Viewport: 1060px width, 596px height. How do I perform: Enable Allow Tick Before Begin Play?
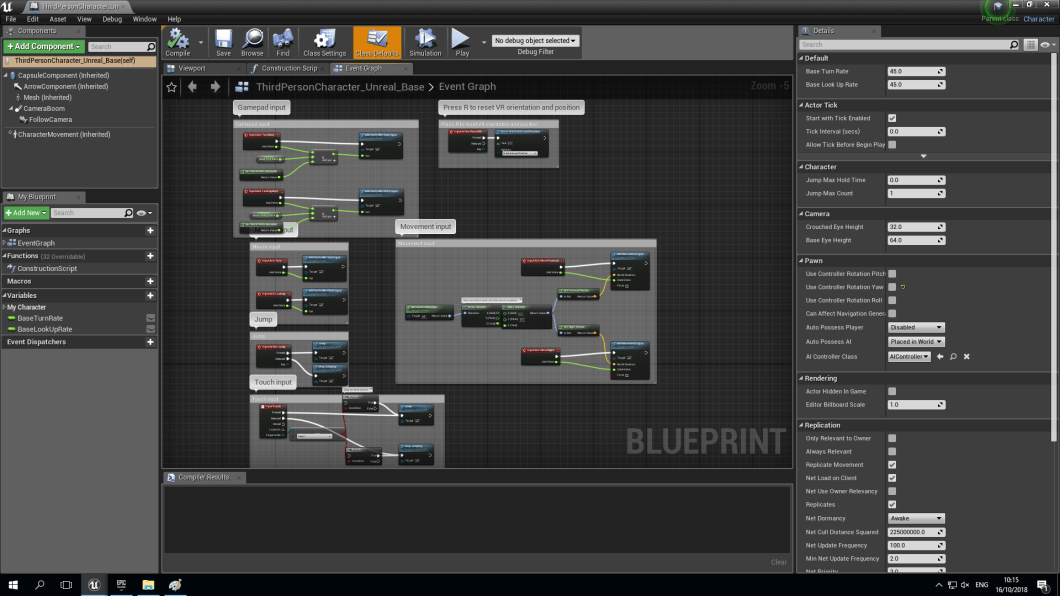[892, 145]
